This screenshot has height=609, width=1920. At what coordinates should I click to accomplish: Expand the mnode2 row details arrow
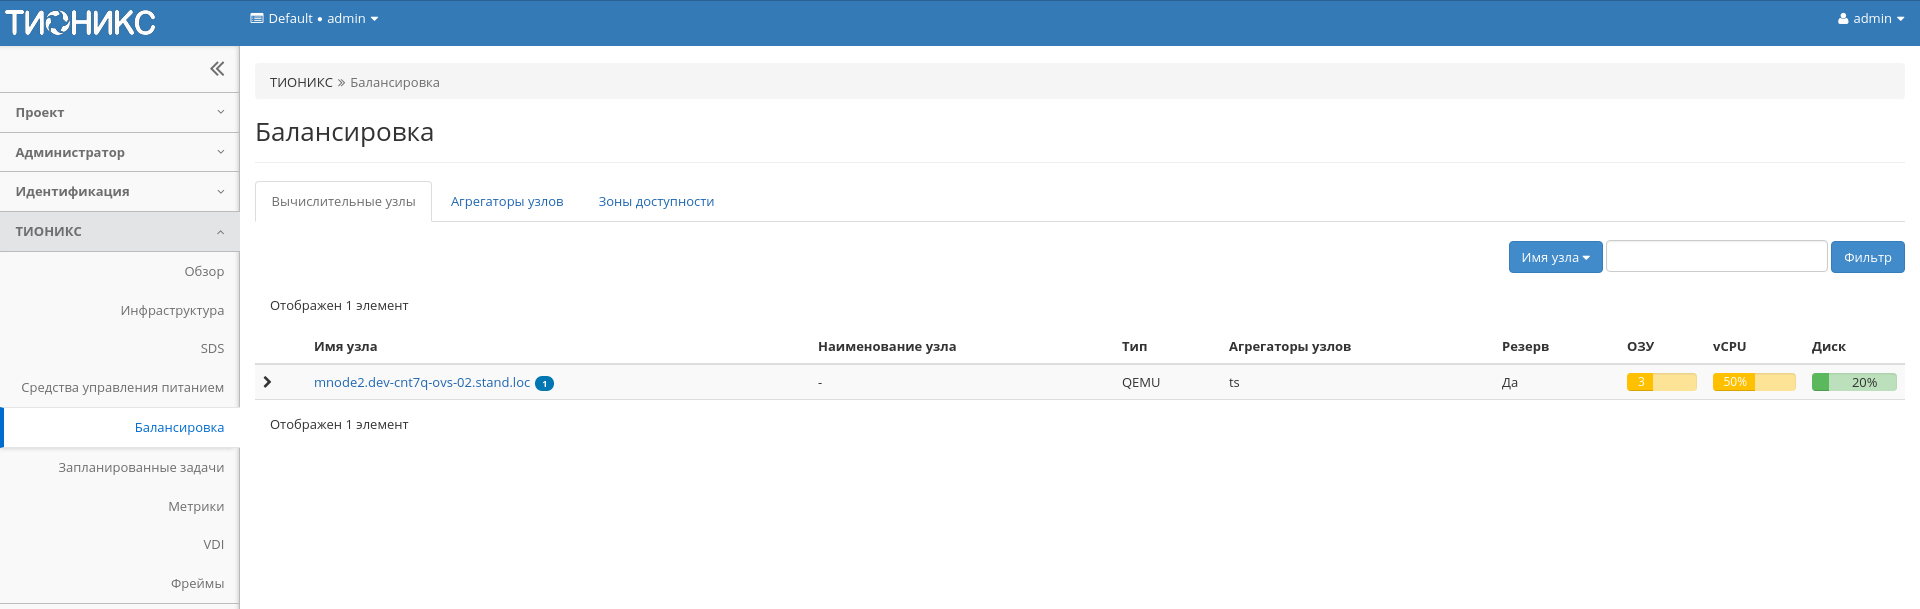[267, 382]
